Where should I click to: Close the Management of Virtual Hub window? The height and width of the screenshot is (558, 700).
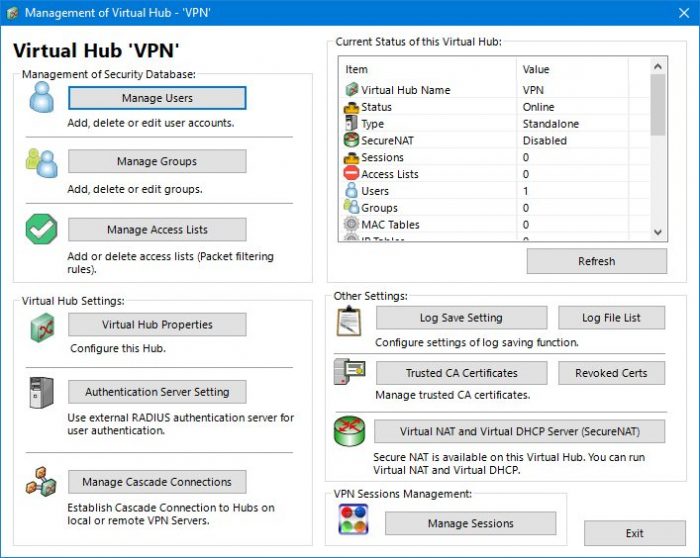[x=684, y=13]
